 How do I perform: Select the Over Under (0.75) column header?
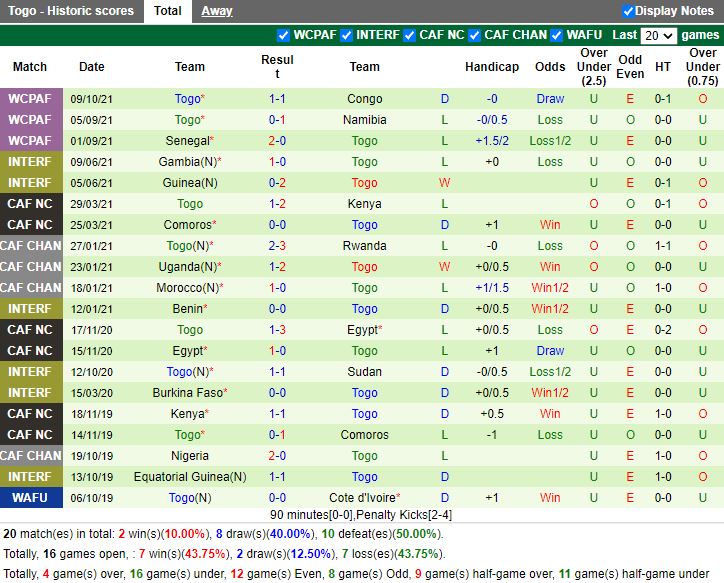coord(702,67)
